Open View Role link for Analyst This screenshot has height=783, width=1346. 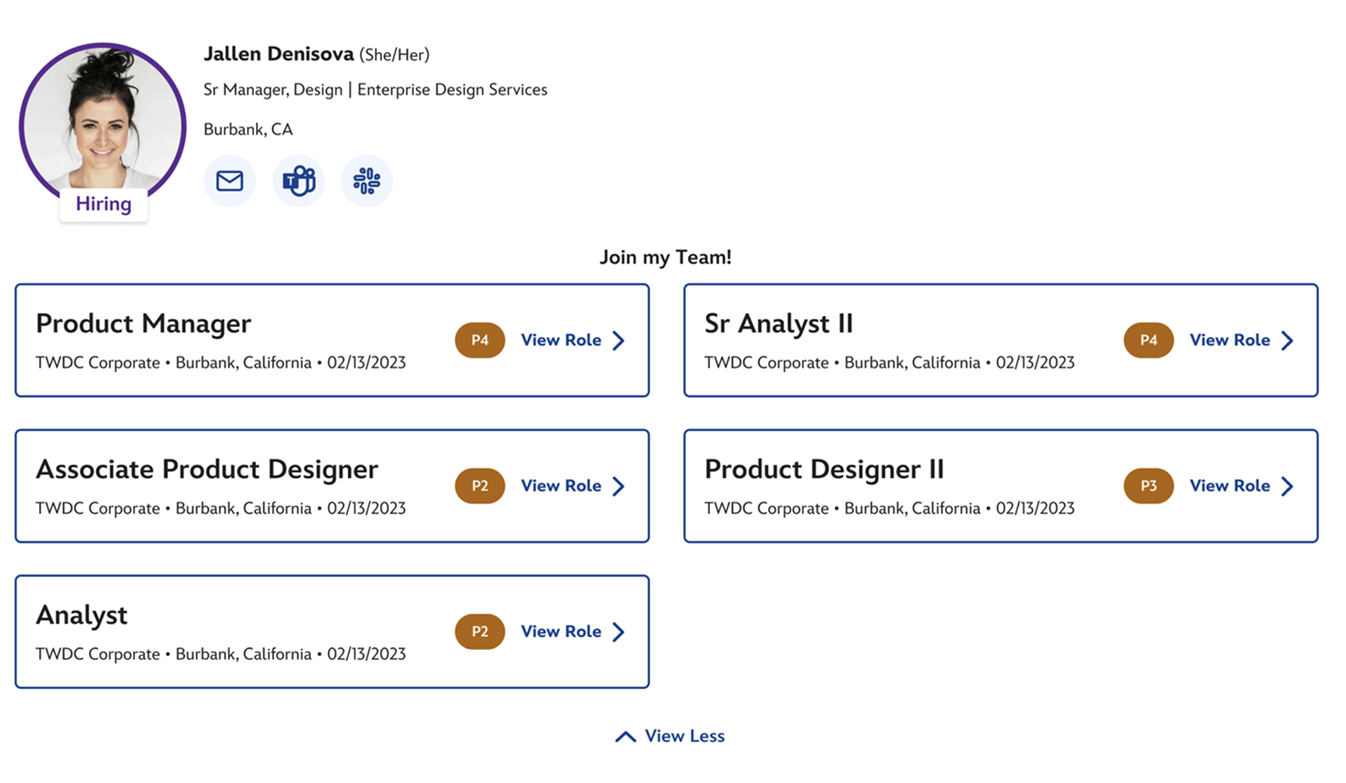point(561,631)
